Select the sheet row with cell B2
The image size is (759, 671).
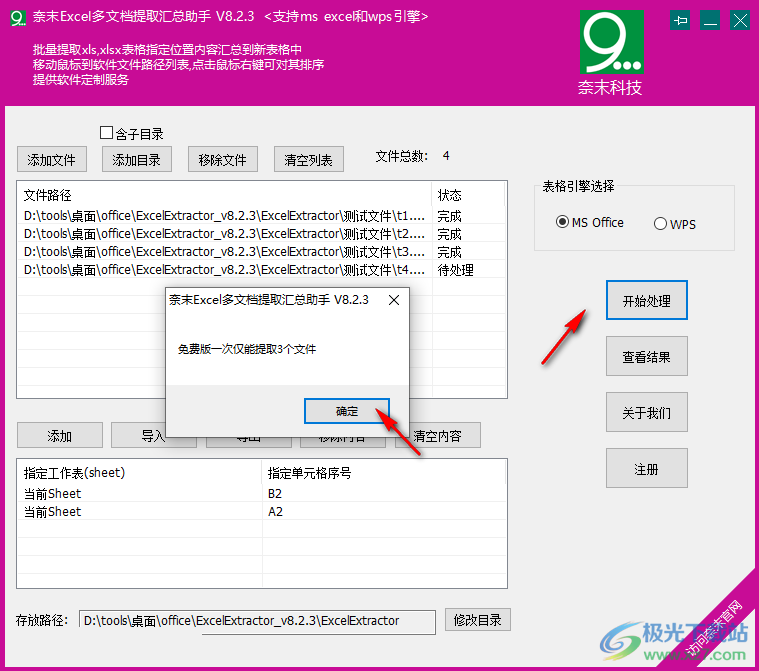[x=261, y=493]
